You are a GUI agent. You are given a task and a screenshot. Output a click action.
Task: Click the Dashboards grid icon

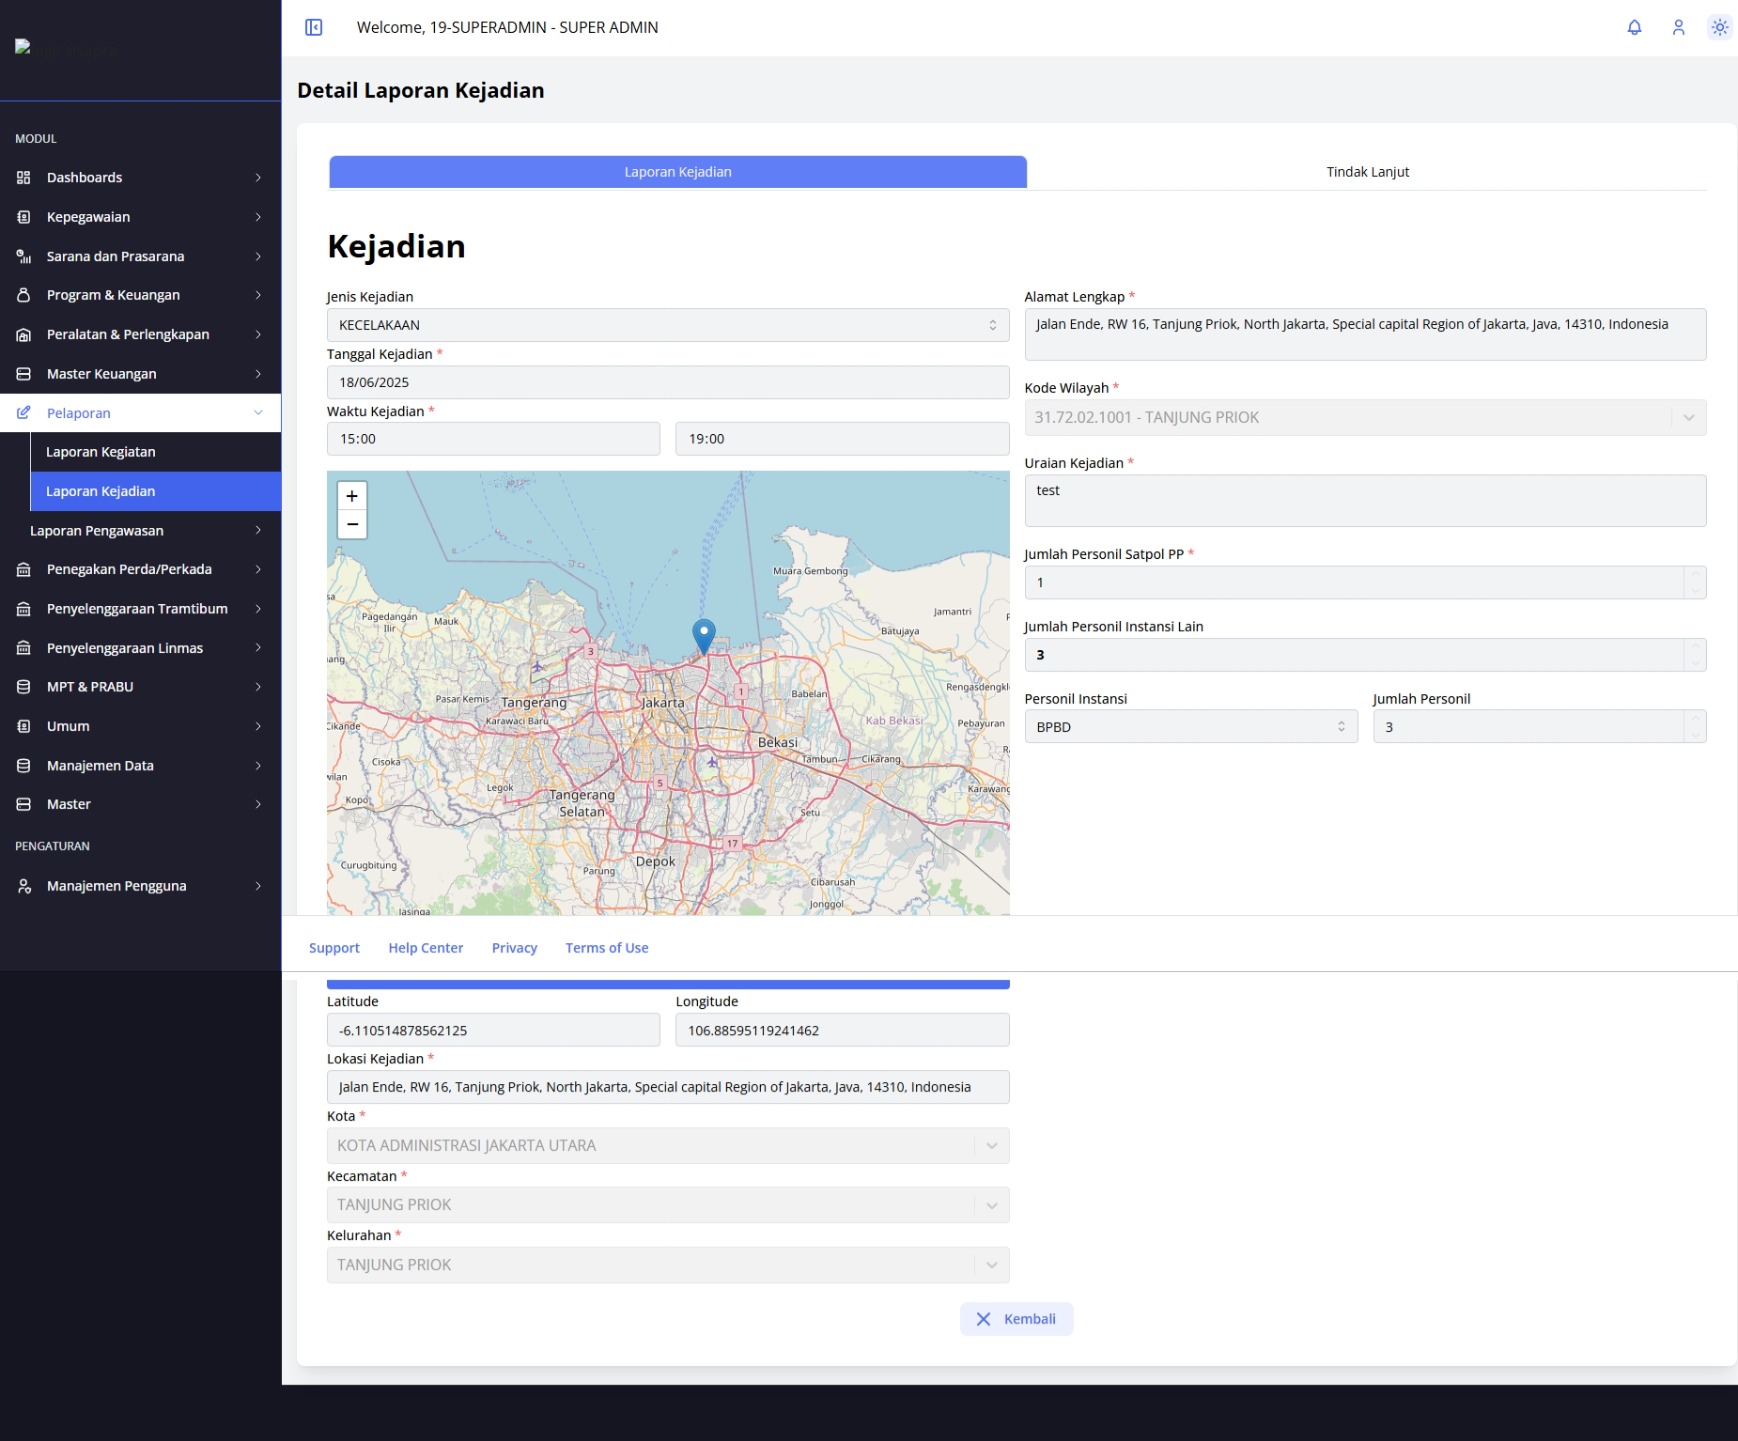(24, 177)
